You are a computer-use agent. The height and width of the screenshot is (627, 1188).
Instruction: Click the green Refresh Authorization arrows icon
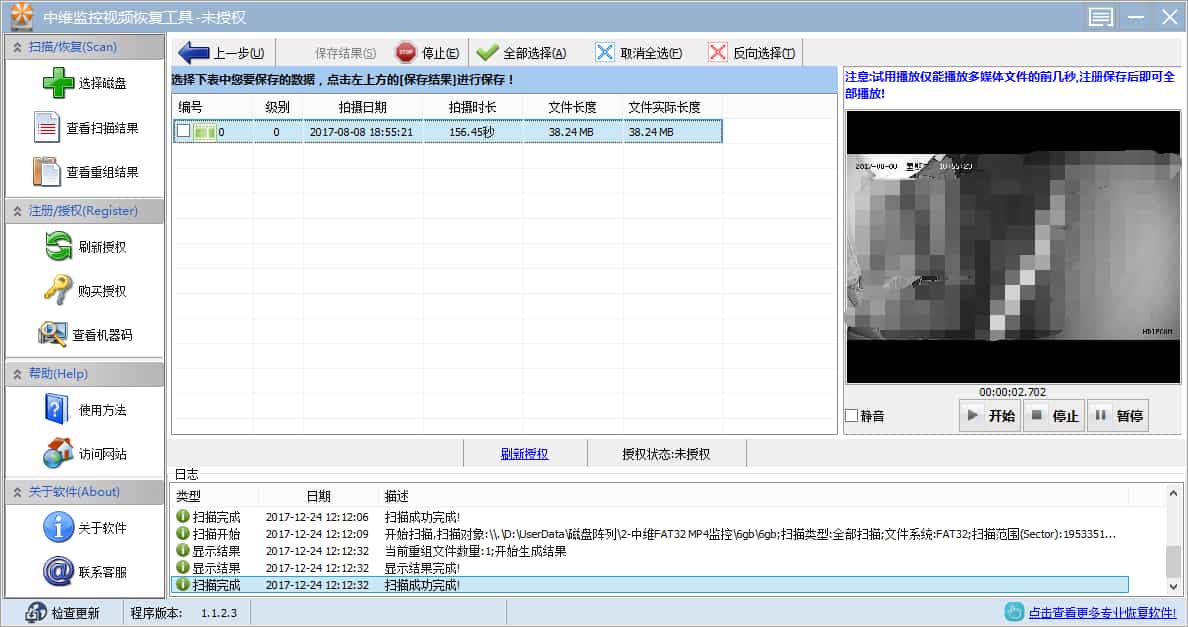point(58,246)
